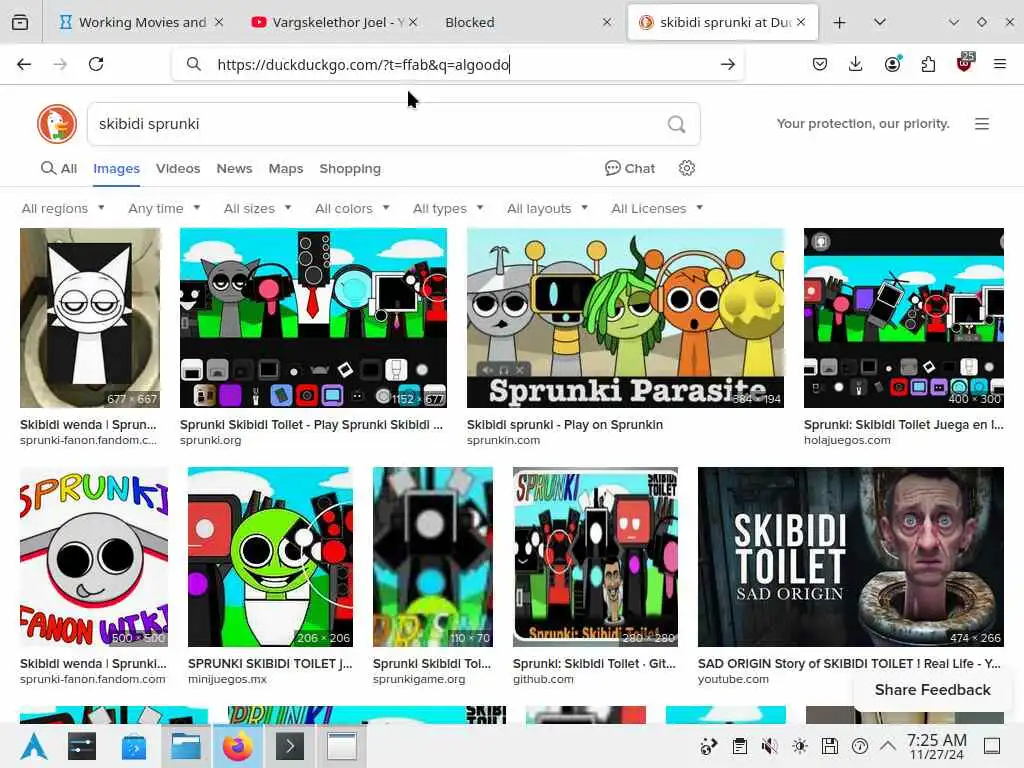The width and height of the screenshot is (1024, 768).
Task: Open the All colors filter dropdown
Action: tap(352, 208)
